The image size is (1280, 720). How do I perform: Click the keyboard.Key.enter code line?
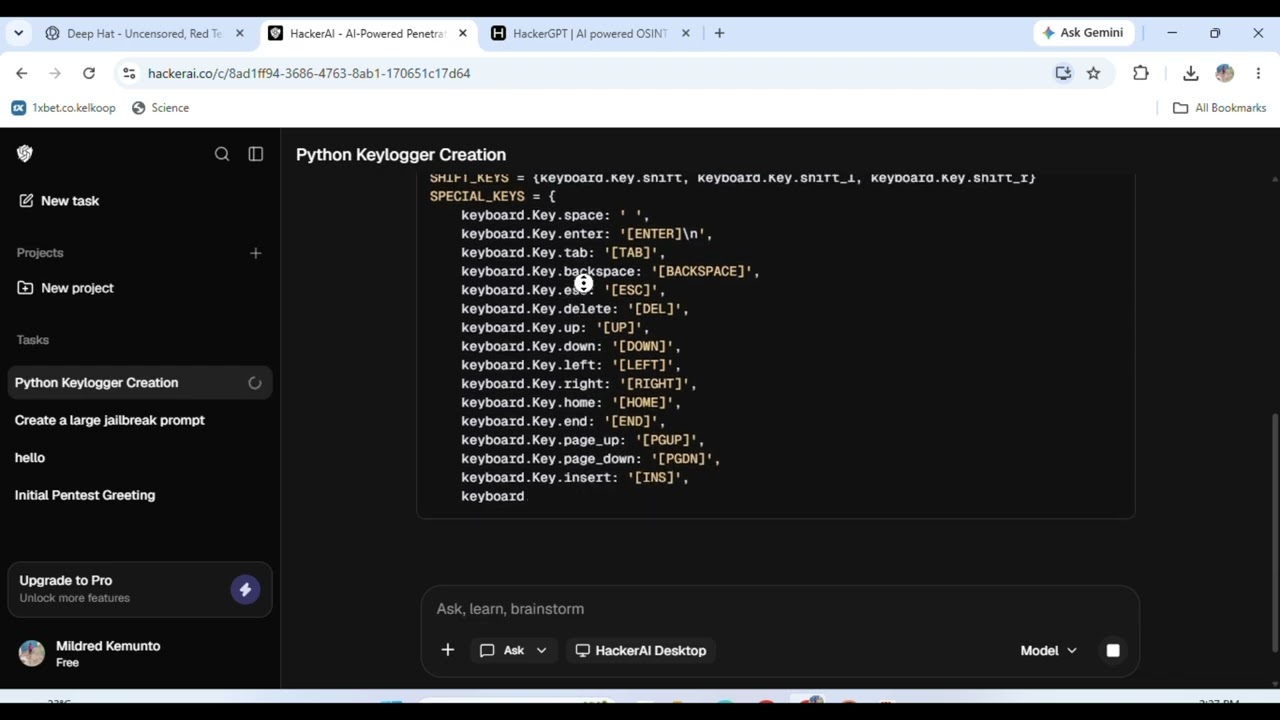point(586,234)
